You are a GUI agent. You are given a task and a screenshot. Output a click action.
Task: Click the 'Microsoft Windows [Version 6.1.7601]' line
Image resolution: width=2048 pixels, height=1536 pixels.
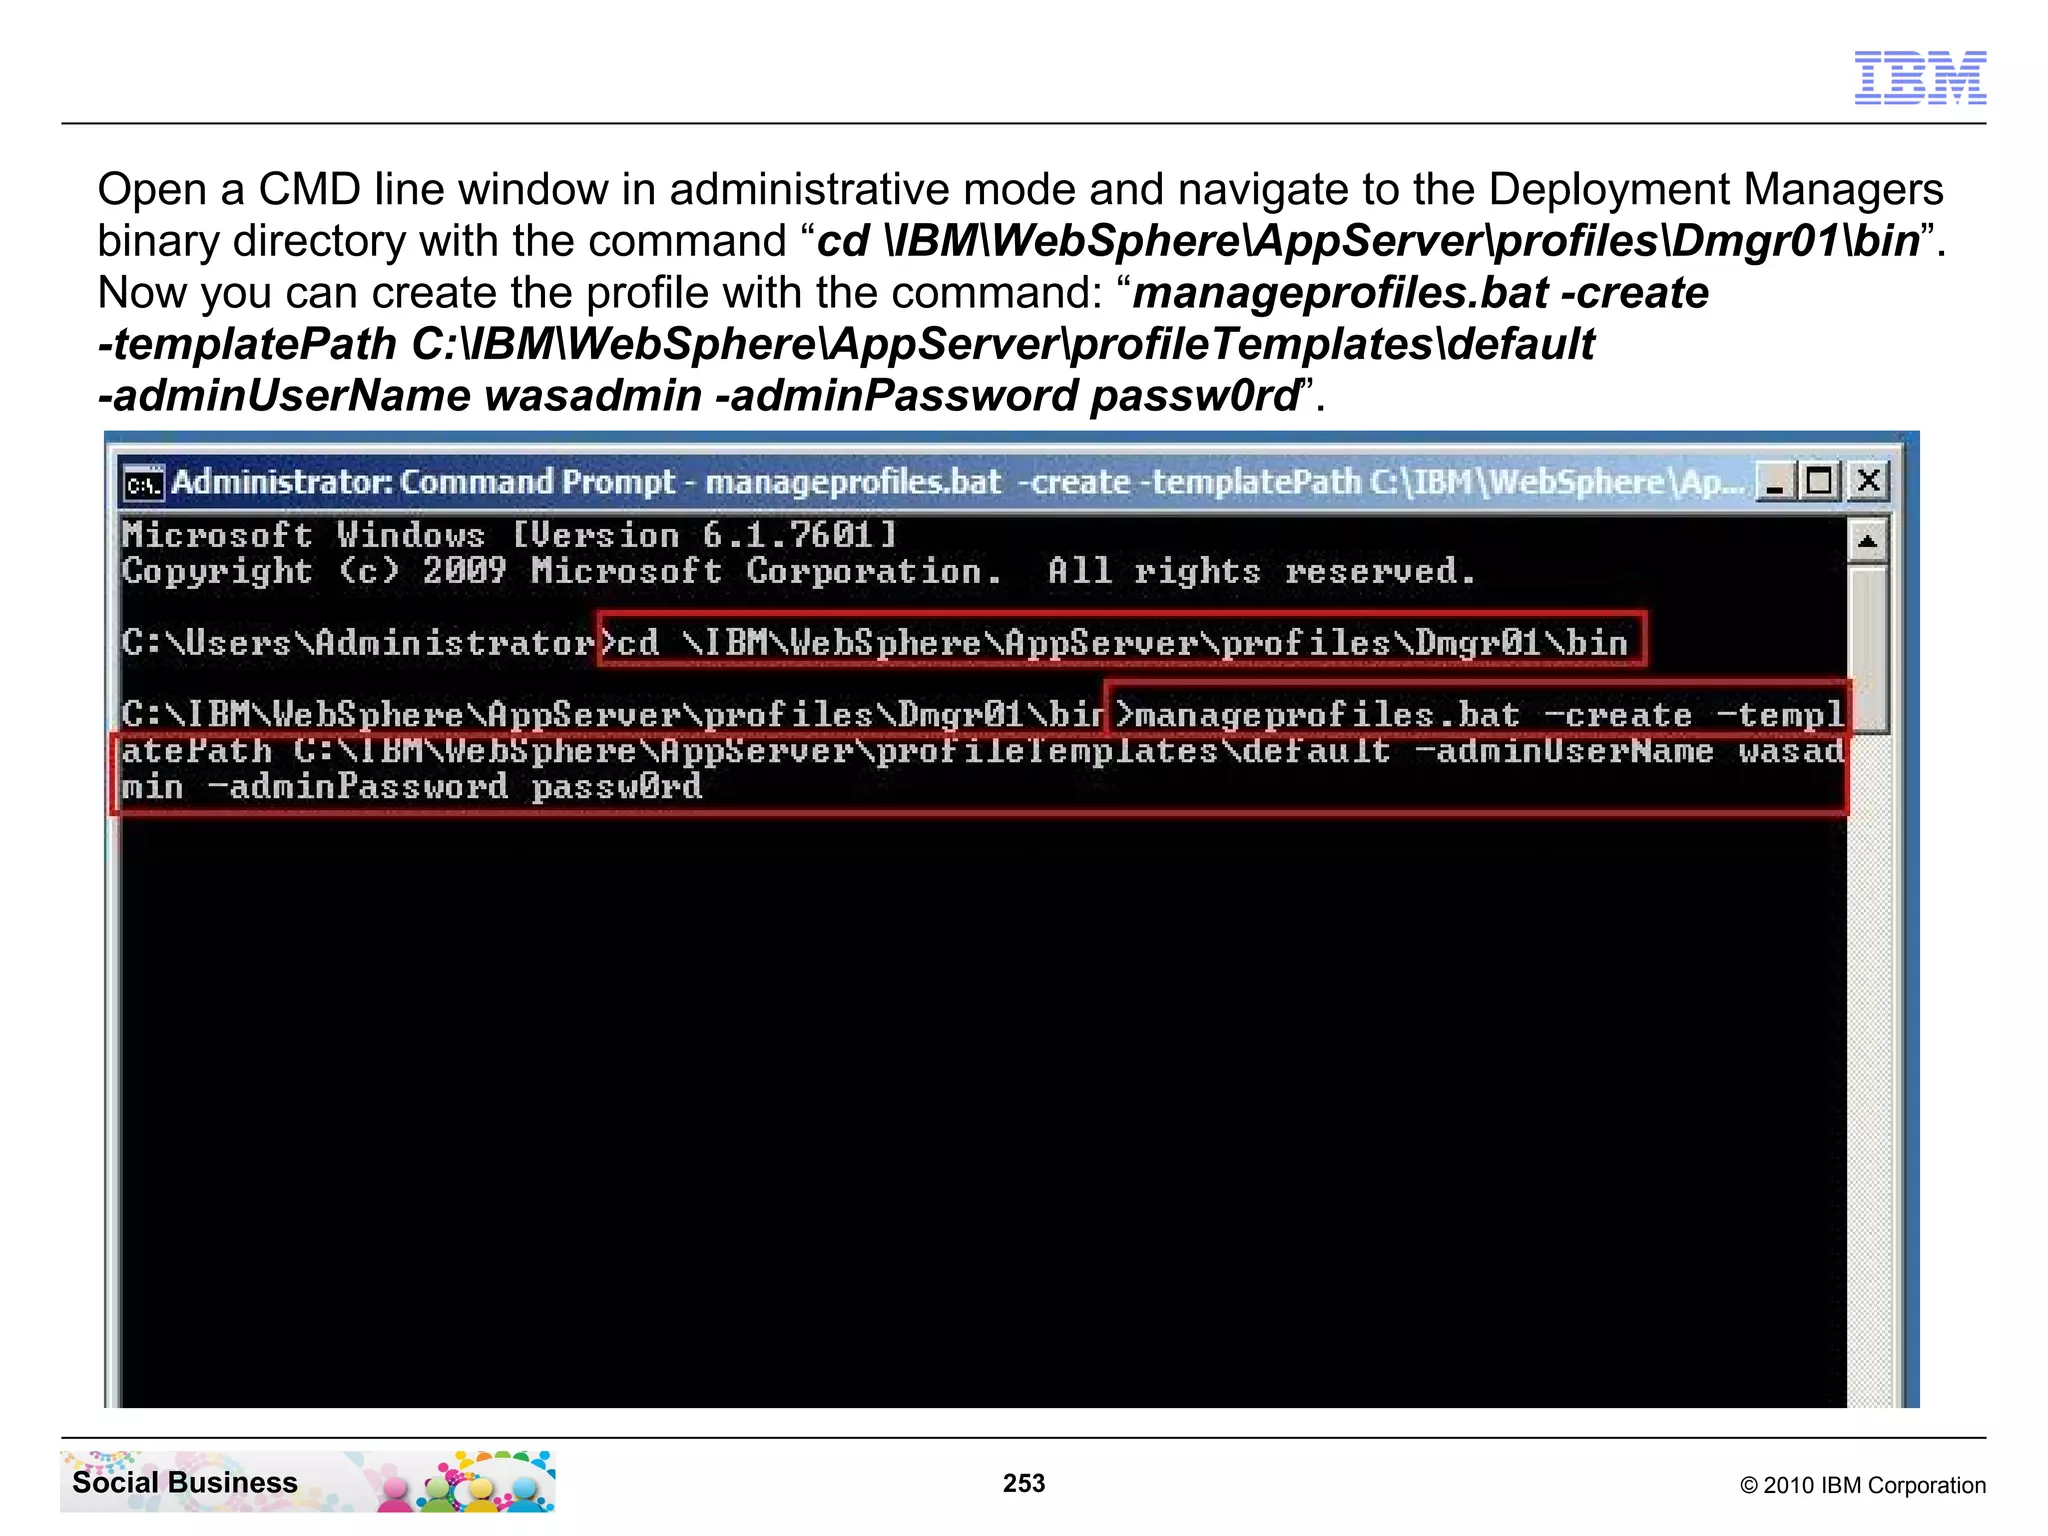[509, 535]
